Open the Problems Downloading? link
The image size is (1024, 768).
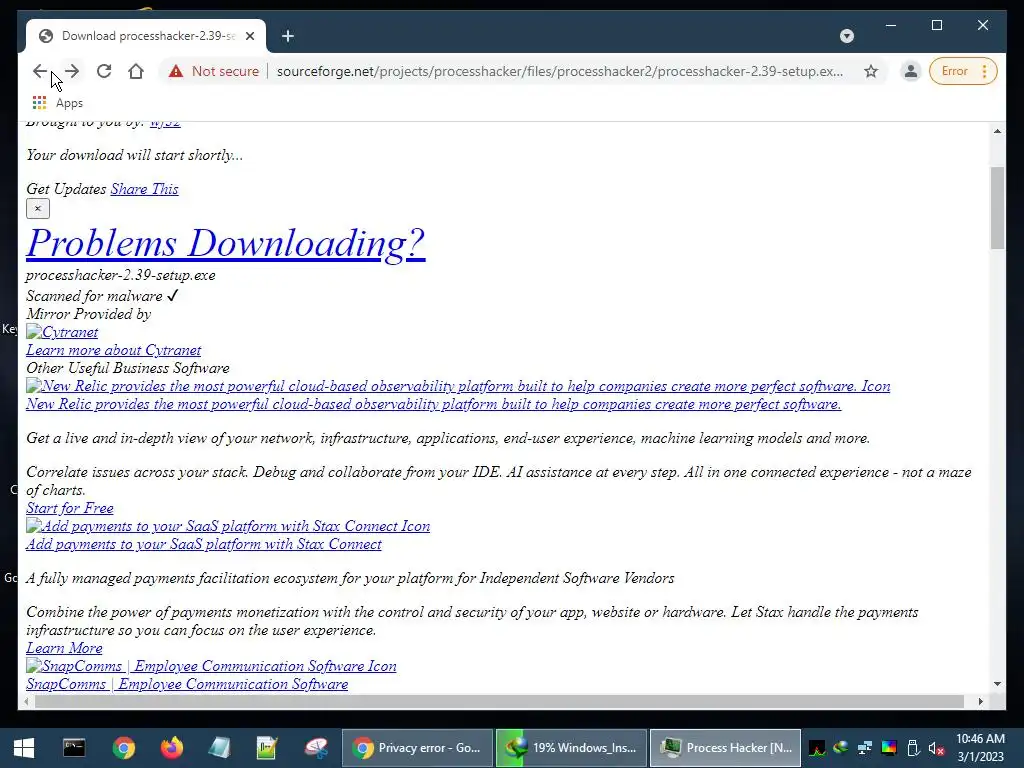click(x=225, y=243)
